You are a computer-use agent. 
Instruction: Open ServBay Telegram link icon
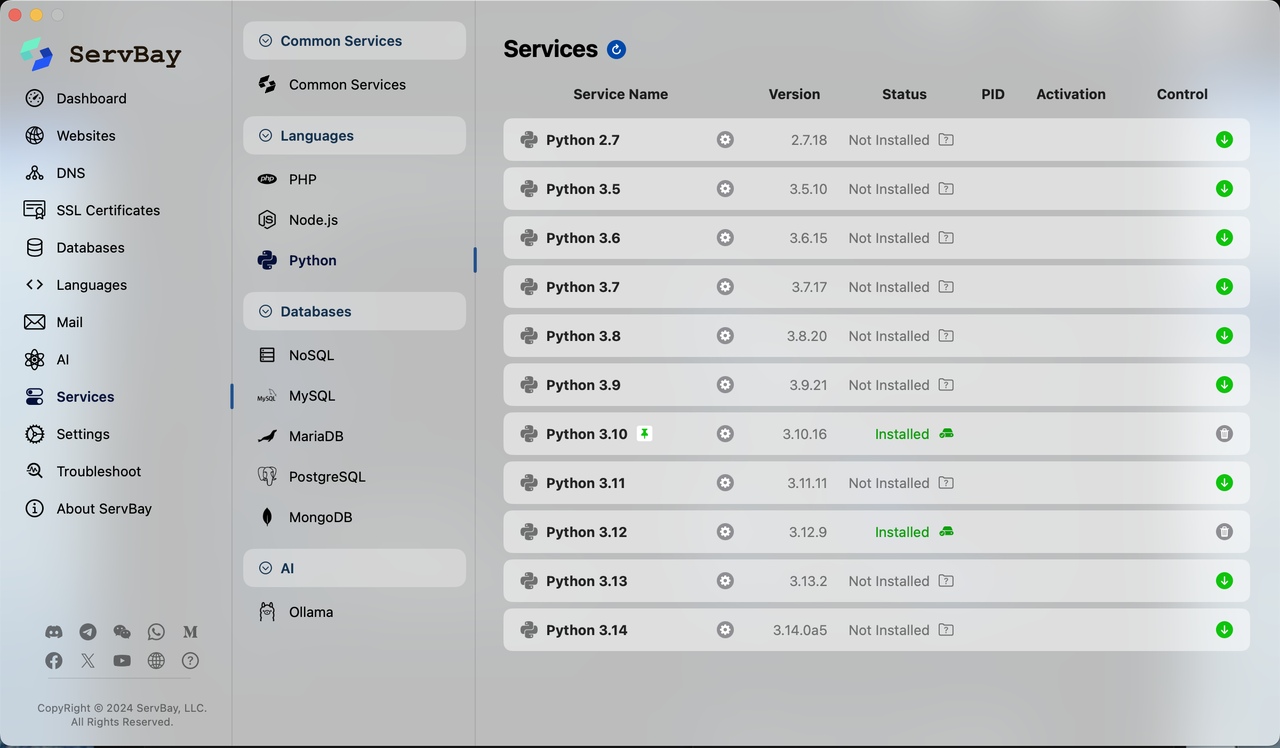click(88, 632)
